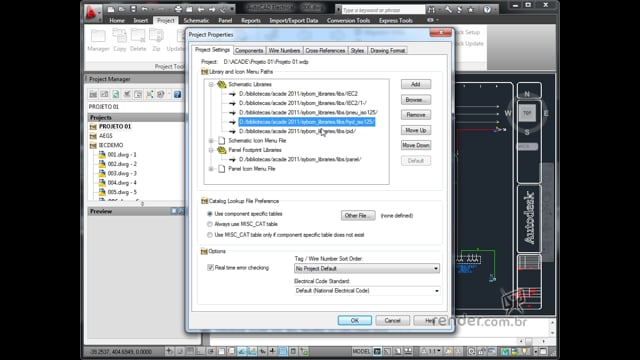Screen dimensions: 640x360
Task: Click the N compass label on the ViewCube
Action: pyautogui.click(x=527, y=94)
